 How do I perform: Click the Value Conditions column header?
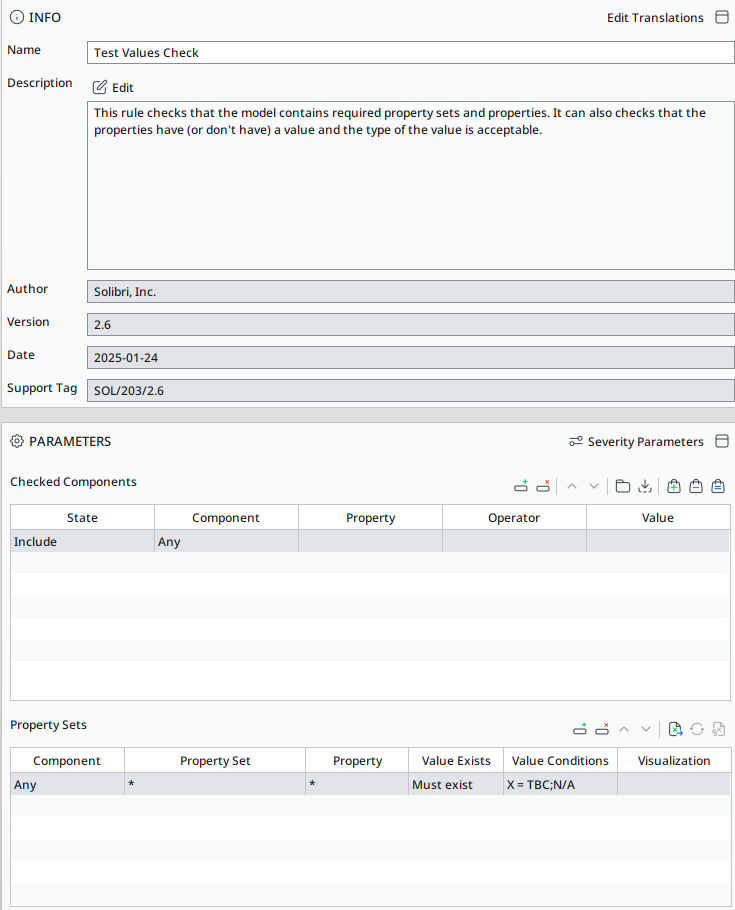(x=560, y=761)
